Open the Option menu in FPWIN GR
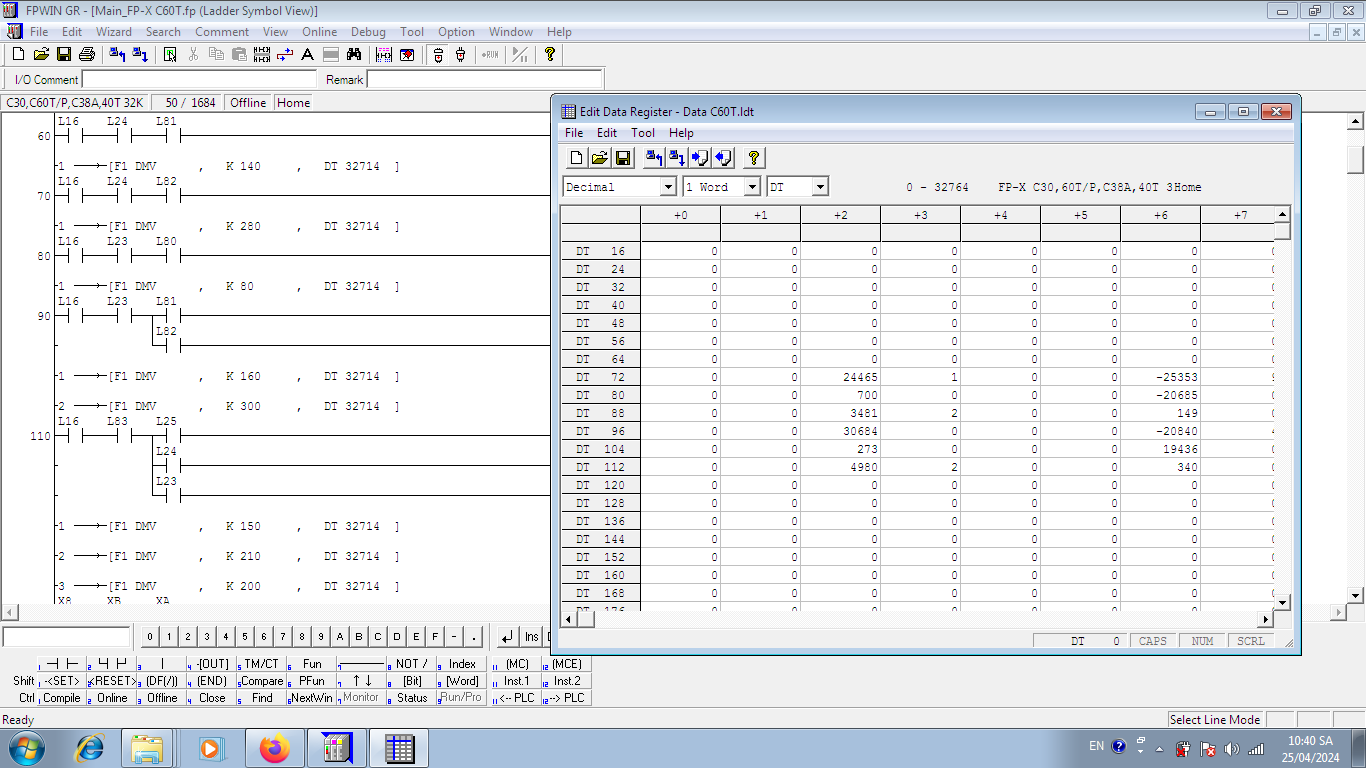Image resolution: width=1366 pixels, height=768 pixels. [456, 32]
